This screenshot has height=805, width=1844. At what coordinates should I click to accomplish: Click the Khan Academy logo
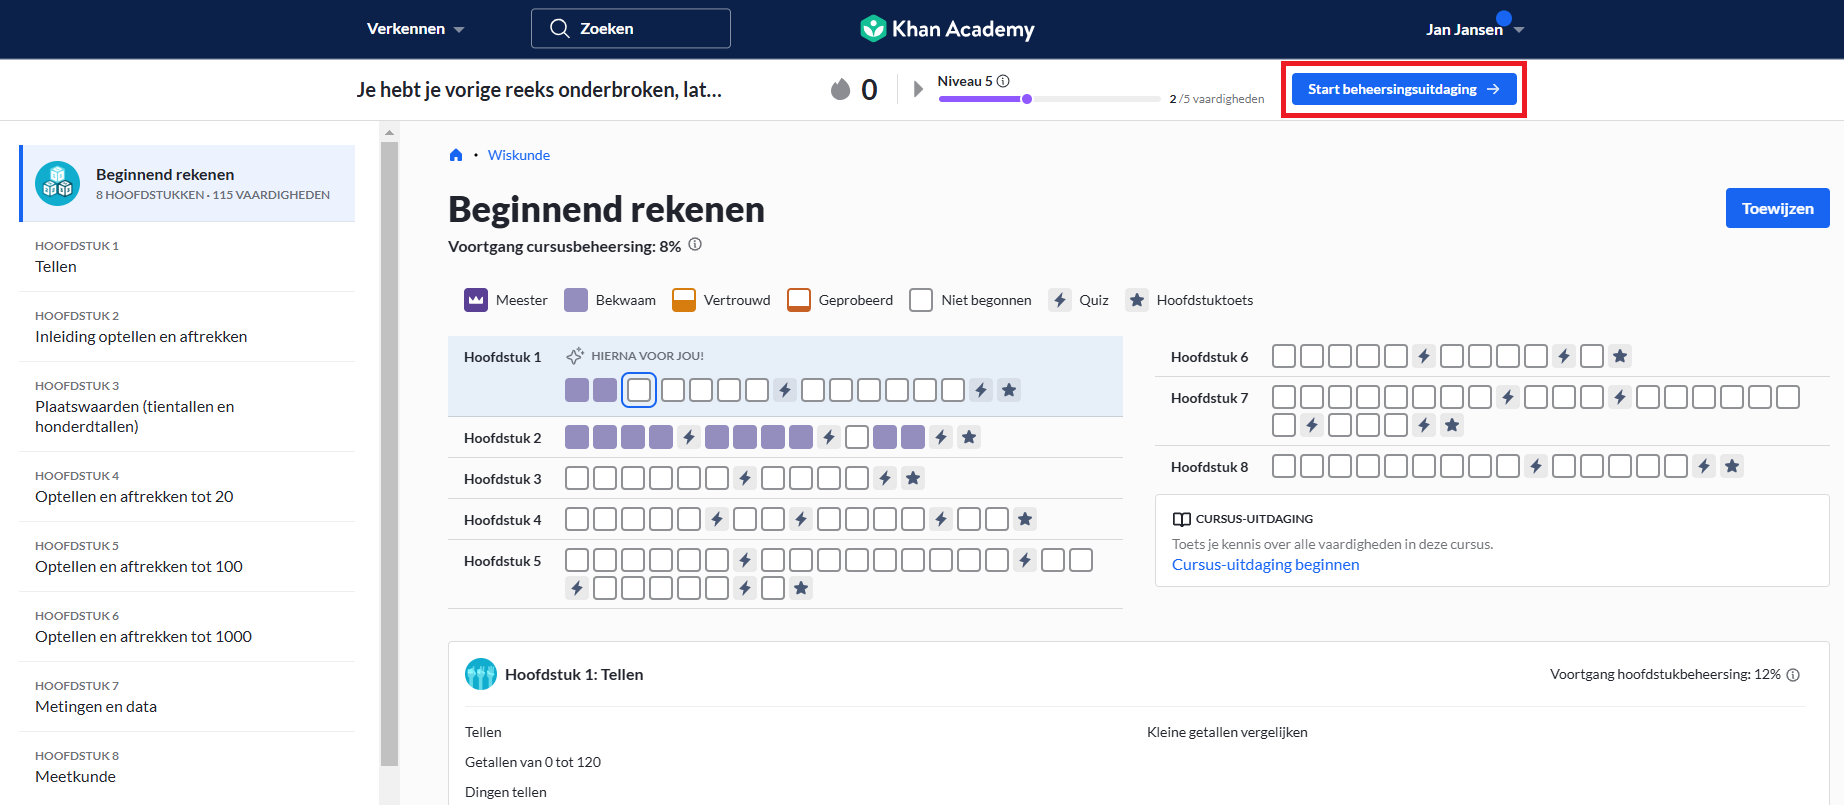947,29
